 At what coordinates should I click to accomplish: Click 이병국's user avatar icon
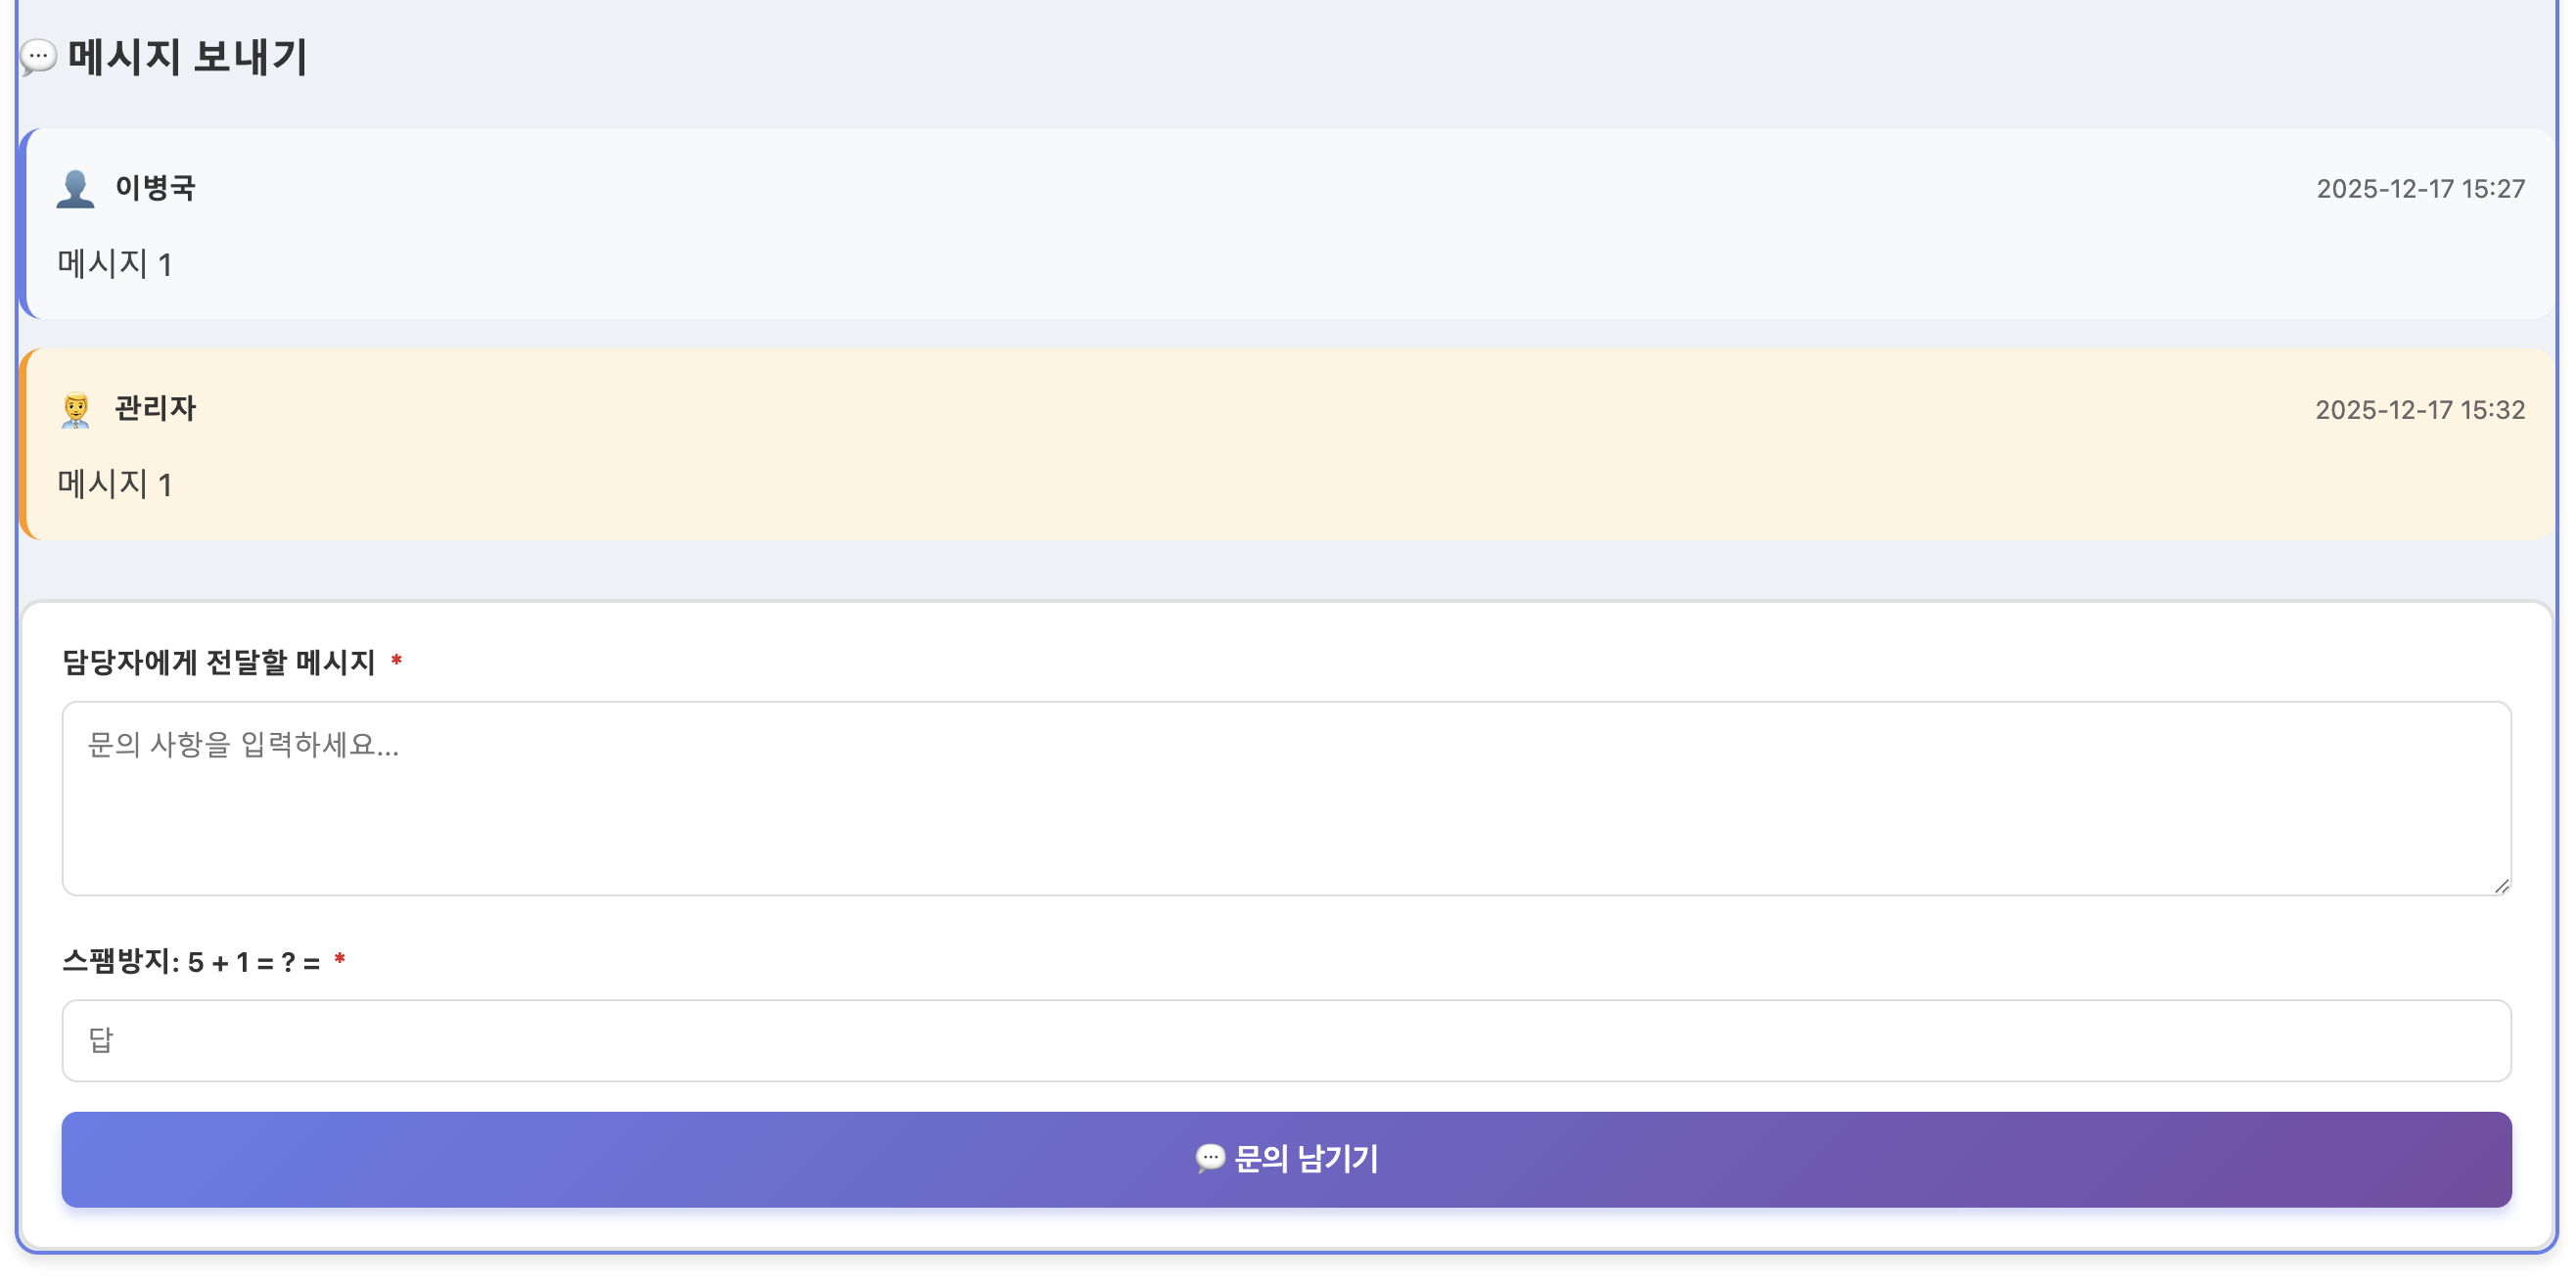pyautogui.click(x=75, y=188)
